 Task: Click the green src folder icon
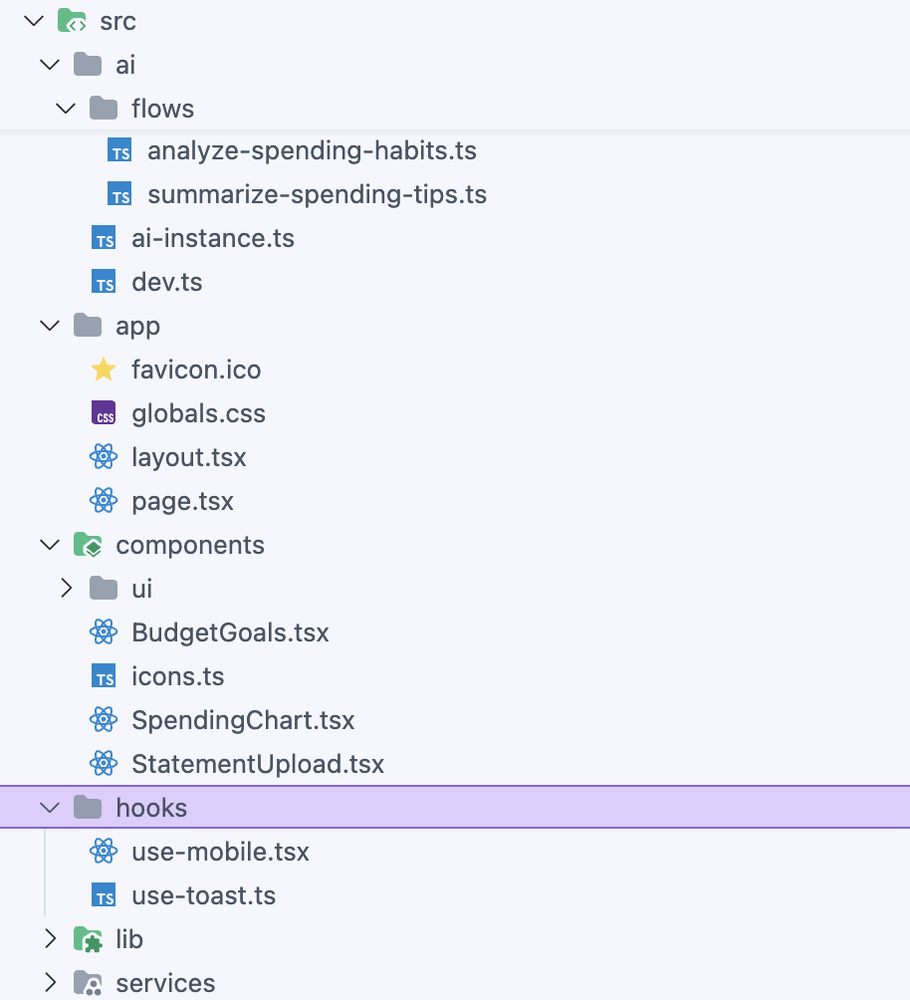72,21
